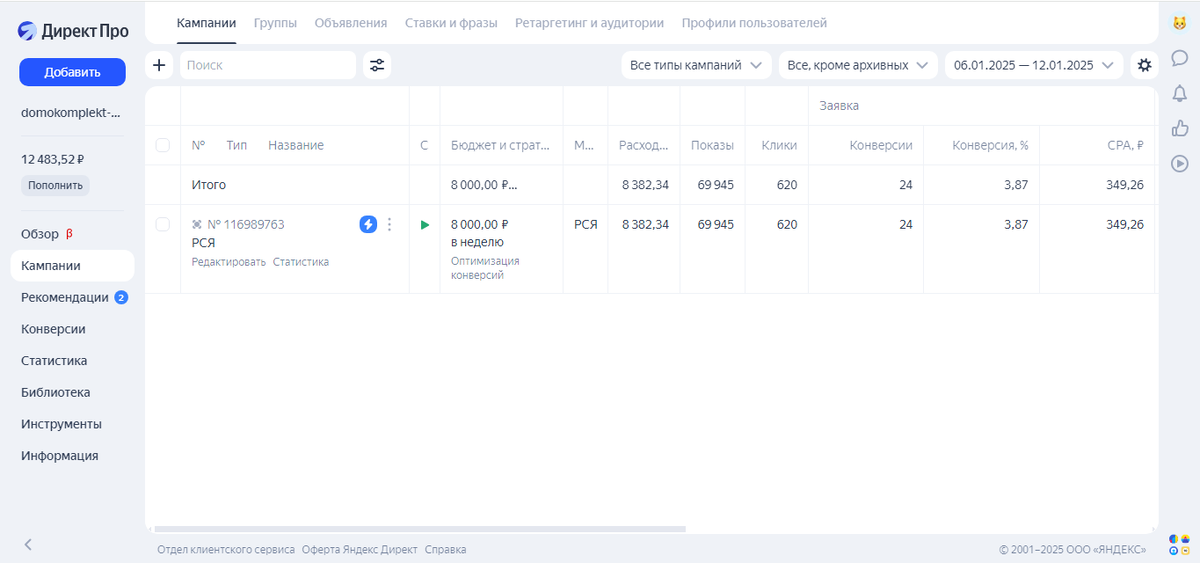
Task: Open three-dot menu for campaign 116989763
Action: pos(390,225)
